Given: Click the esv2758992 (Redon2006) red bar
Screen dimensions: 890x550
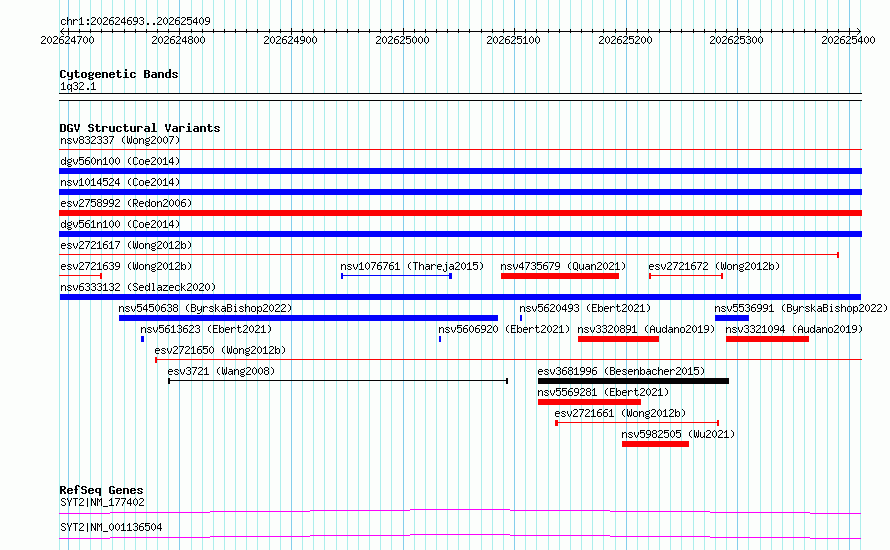Looking at the screenshot, I should coord(460,213).
